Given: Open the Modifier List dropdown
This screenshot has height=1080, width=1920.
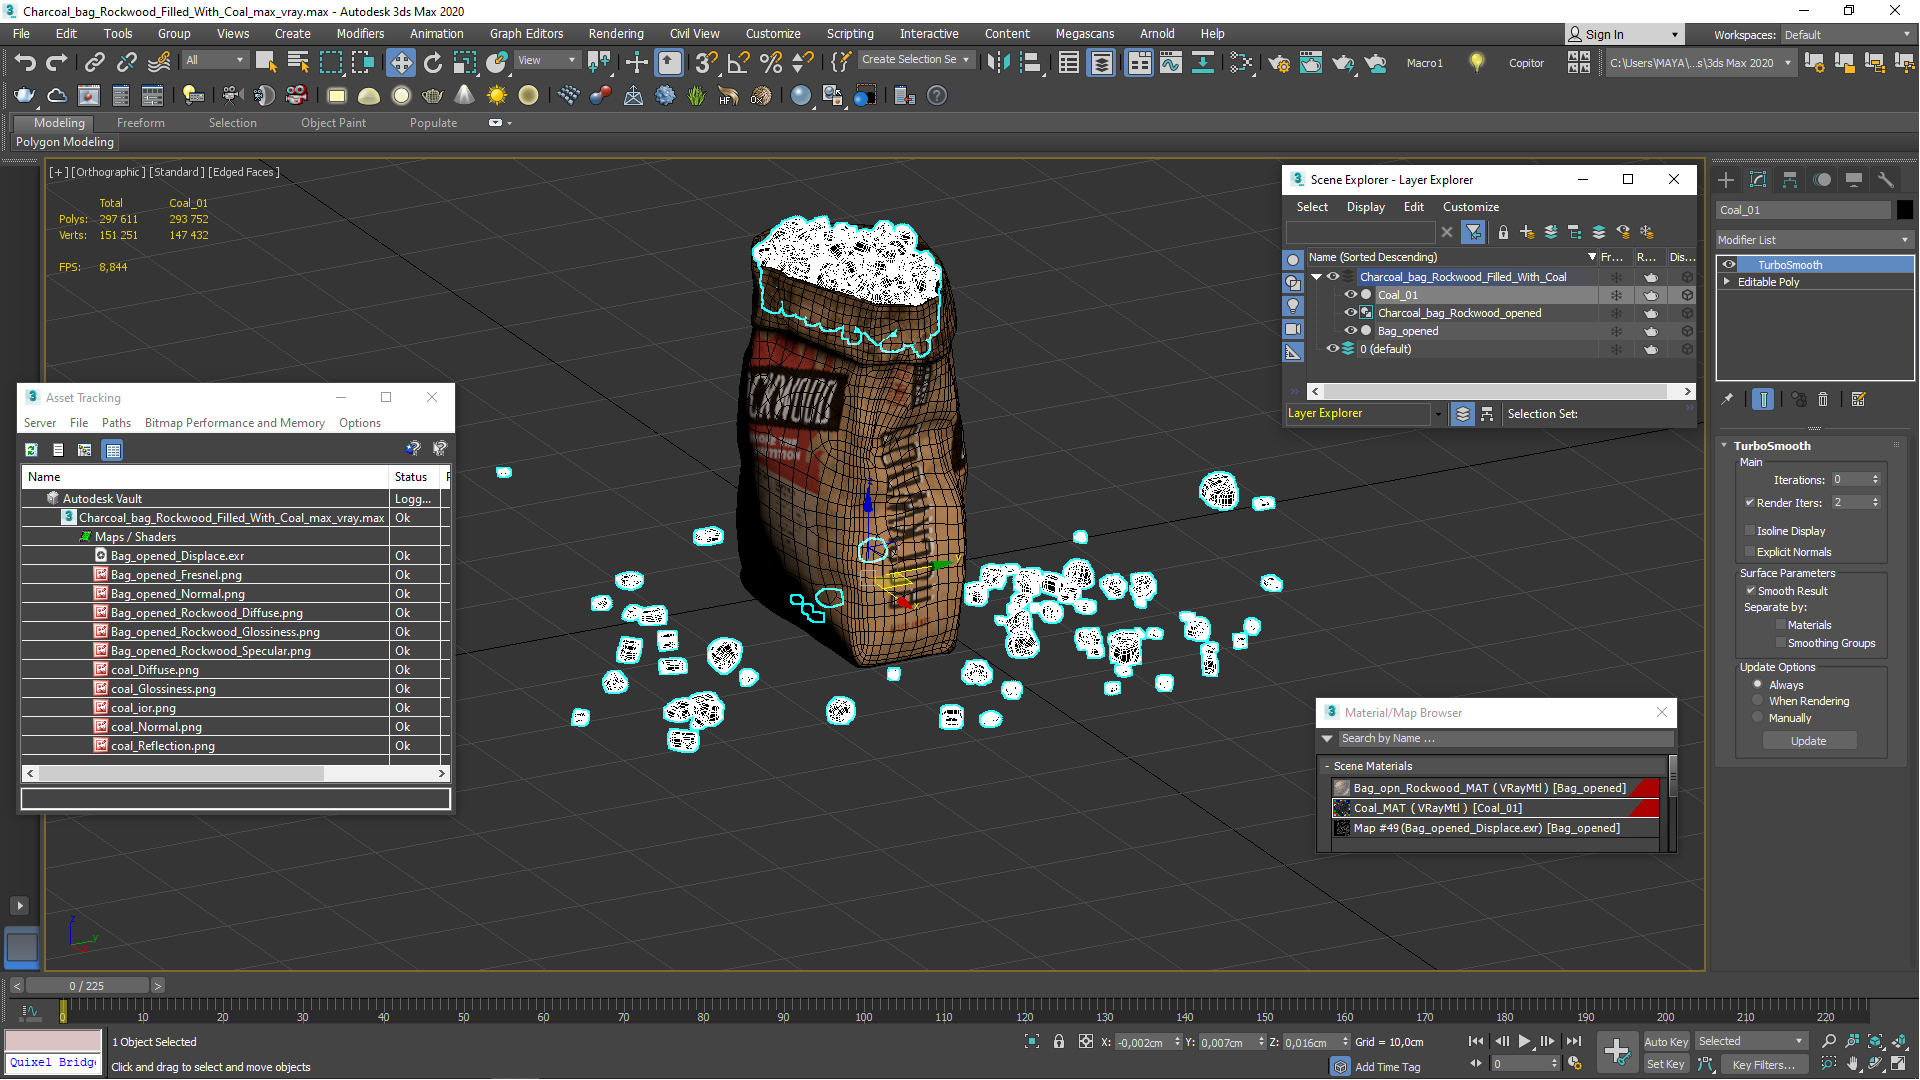Looking at the screenshot, I should [1814, 240].
